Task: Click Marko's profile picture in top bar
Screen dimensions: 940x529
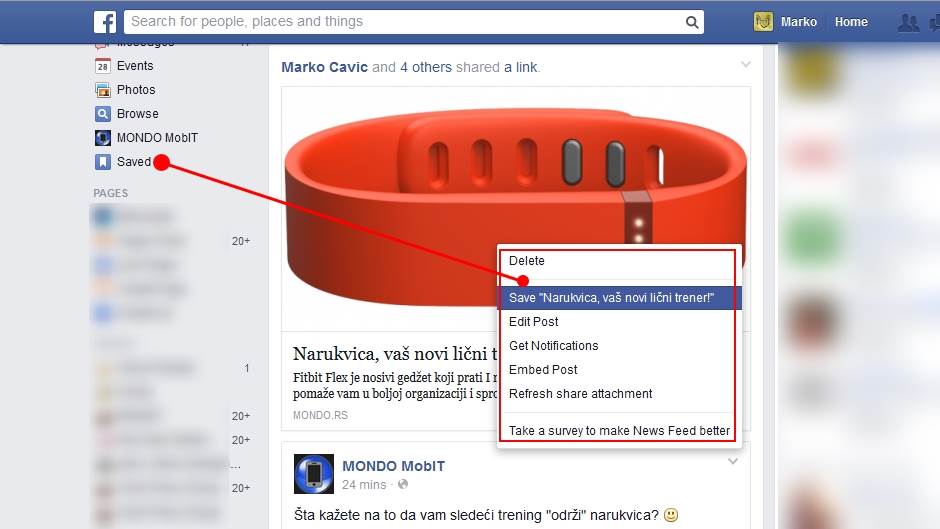Action: tap(763, 22)
